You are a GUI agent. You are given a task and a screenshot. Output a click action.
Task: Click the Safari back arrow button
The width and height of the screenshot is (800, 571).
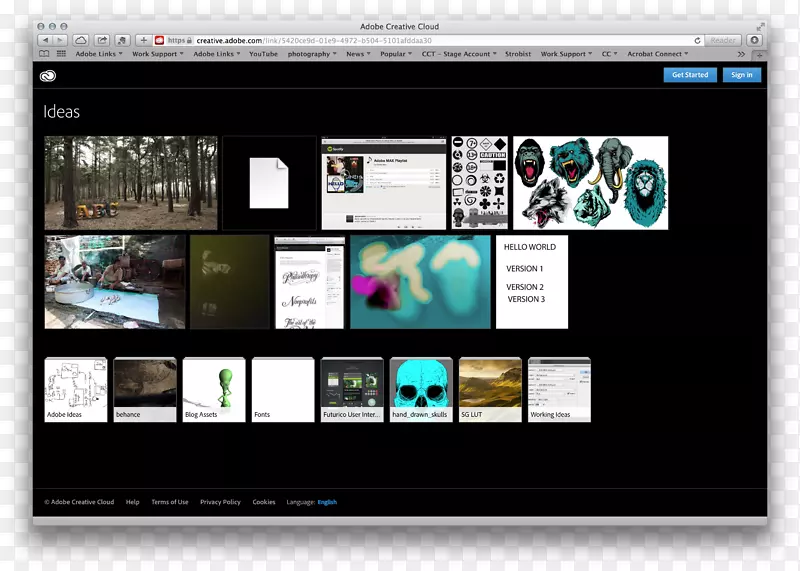[x=43, y=40]
